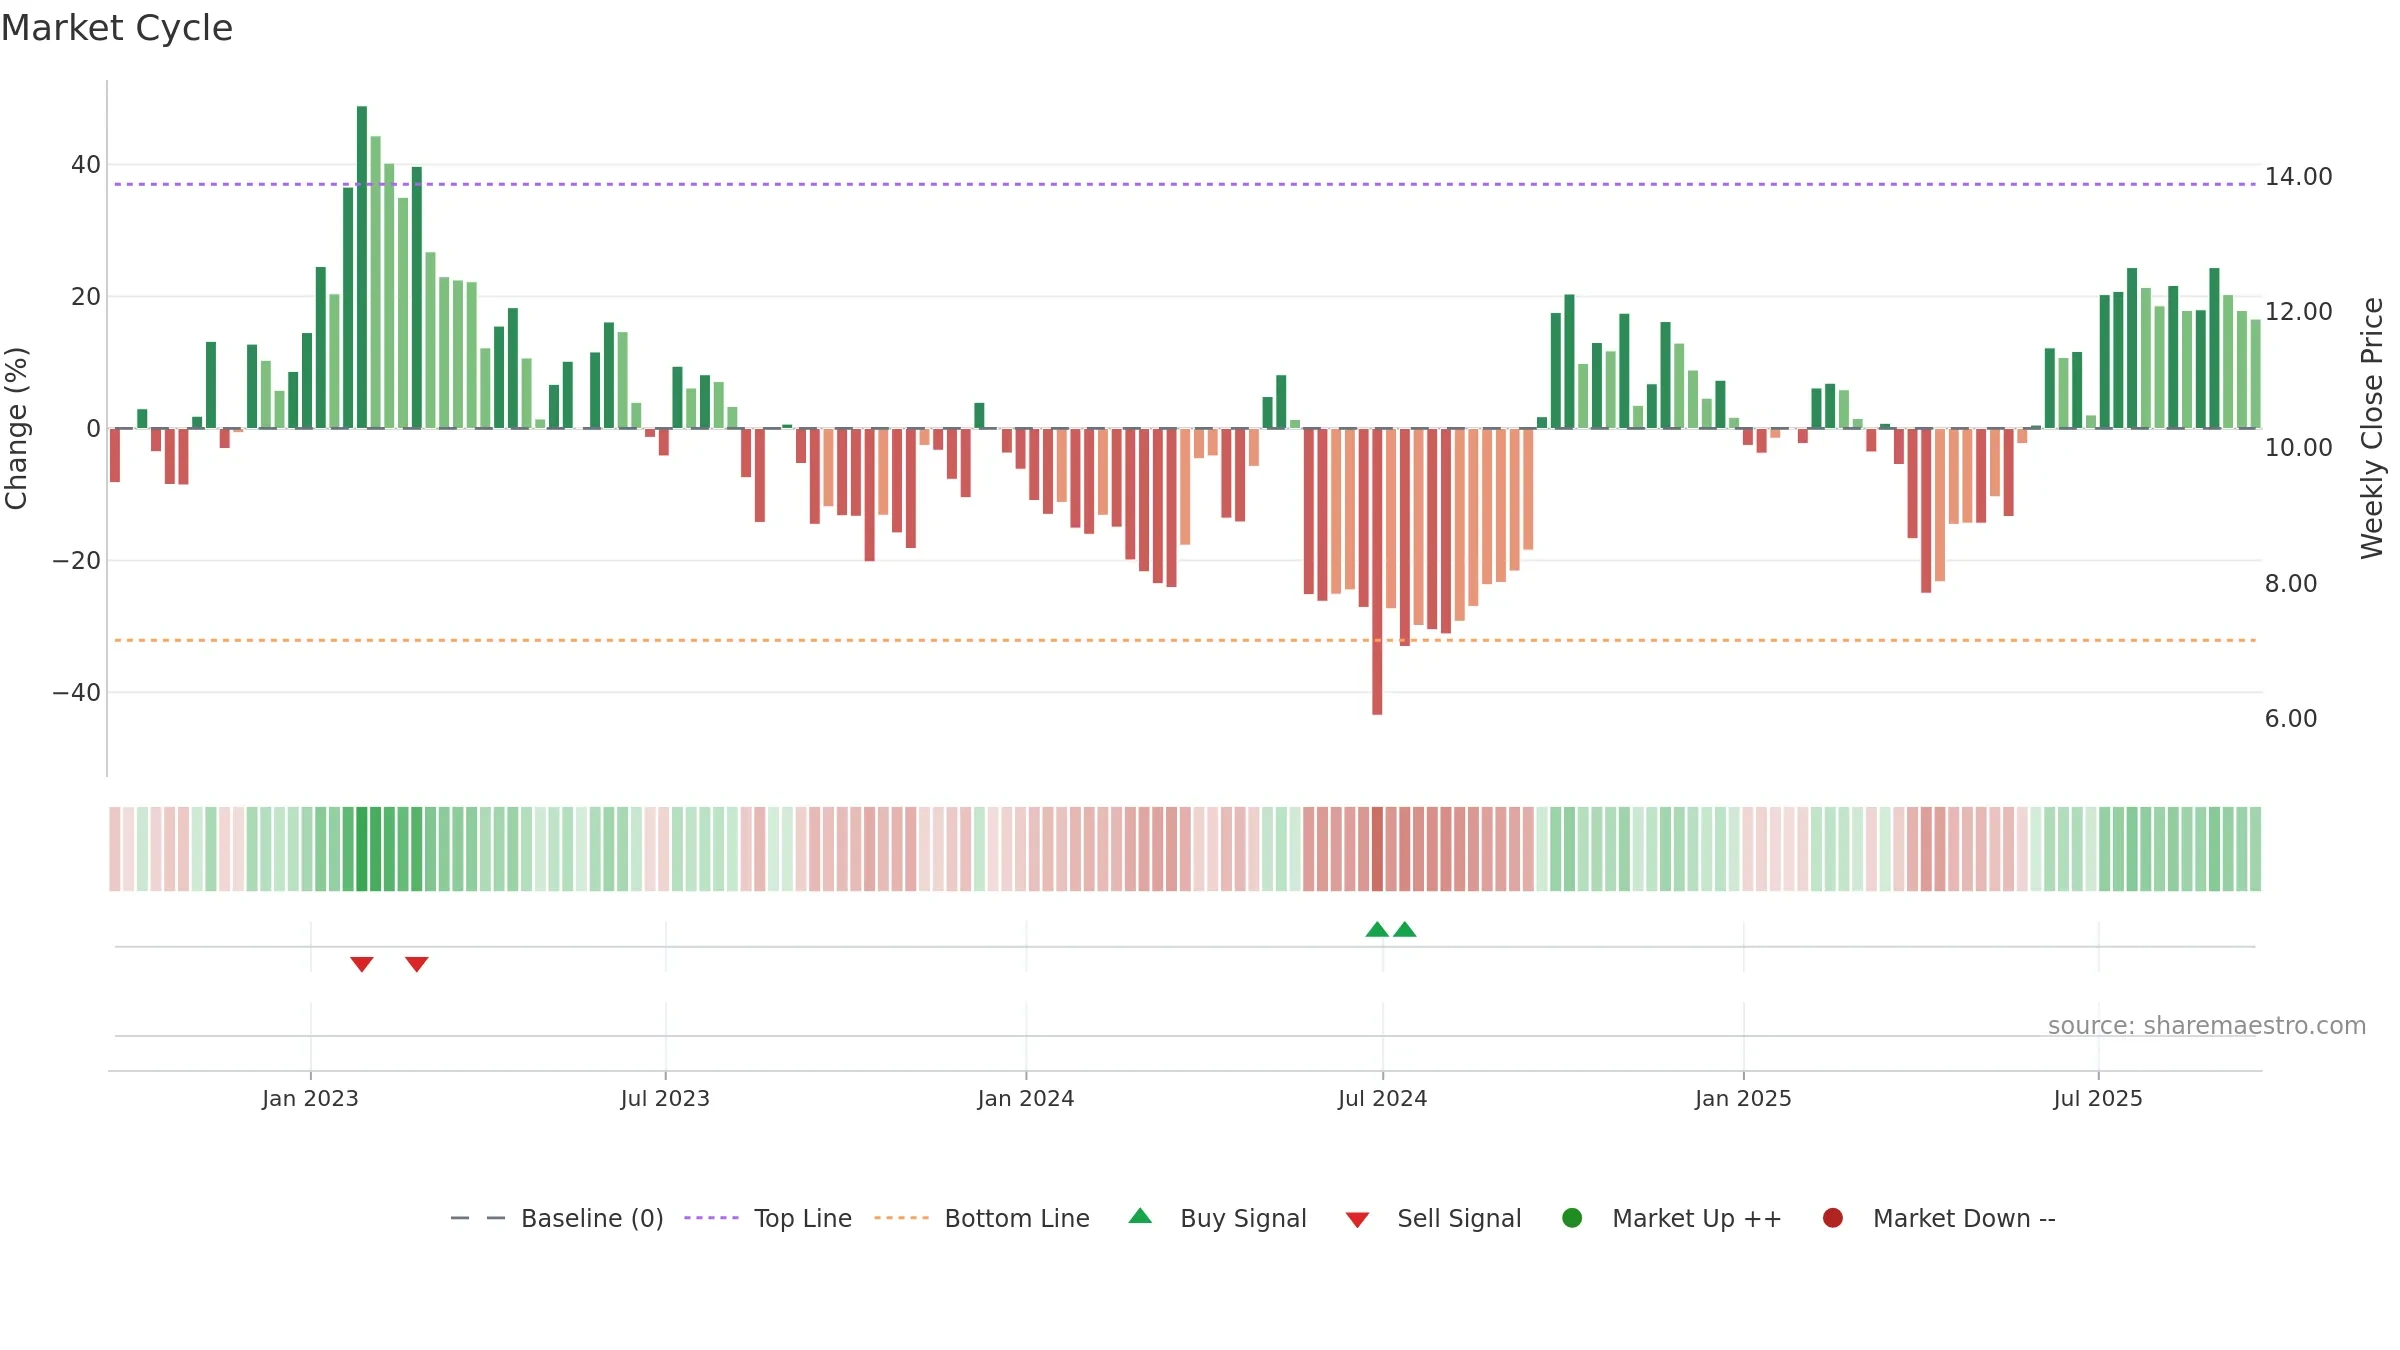Click the 6.00 price axis label
Screen dimensions: 2400x1350
[2290, 719]
